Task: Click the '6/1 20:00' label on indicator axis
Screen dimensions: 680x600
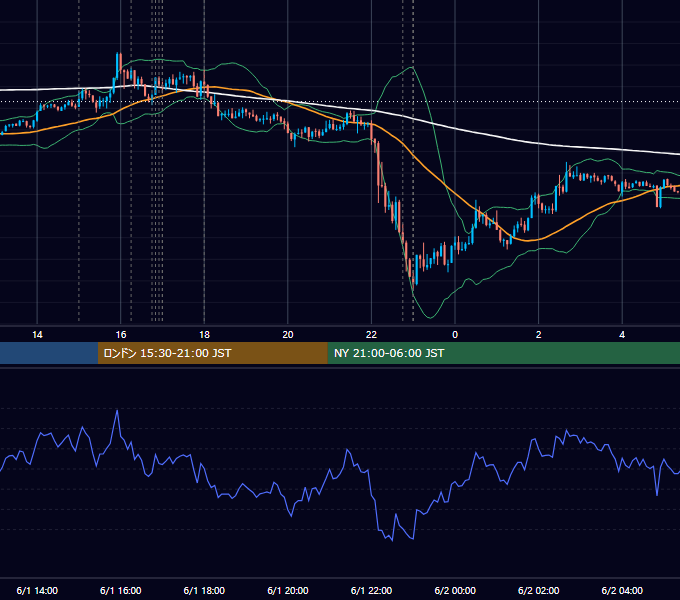Action: tap(288, 590)
